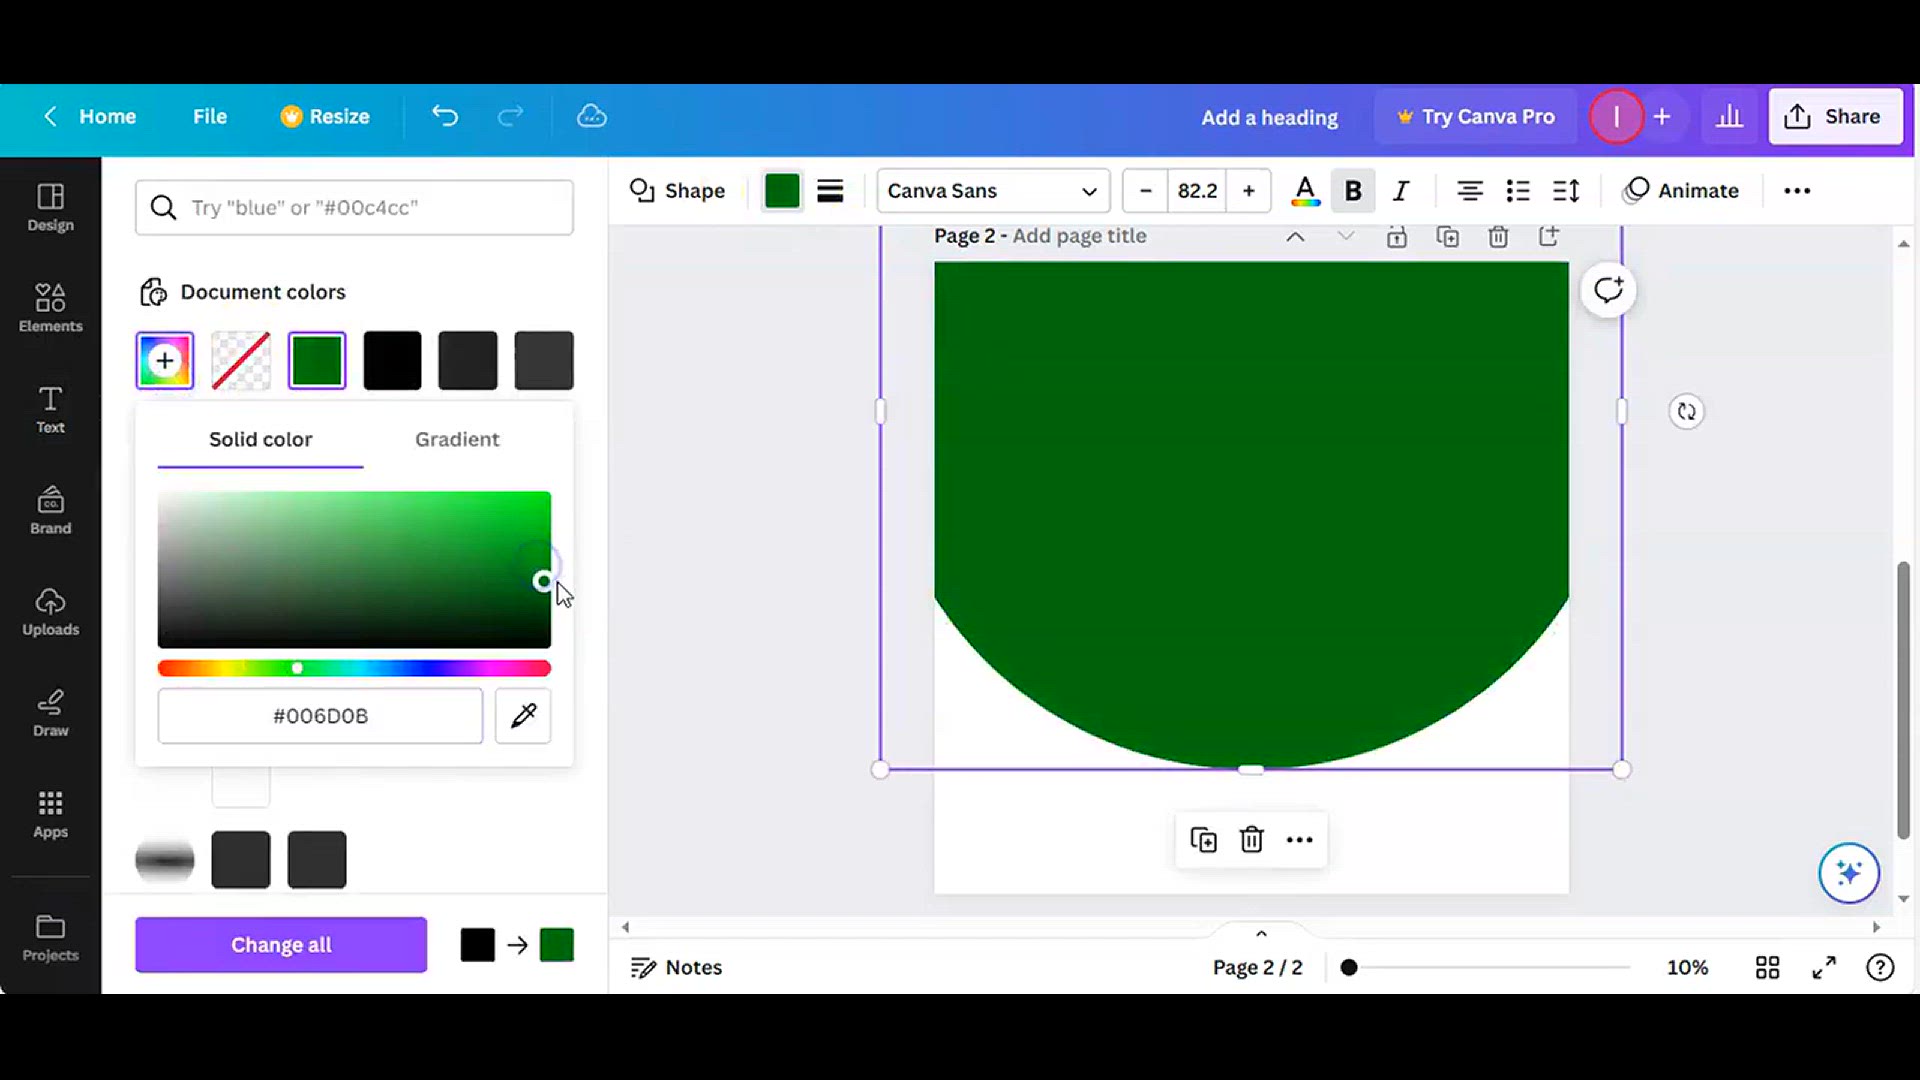Open grid view of pages
Viewport: 1920px width, 1080px height.
pyautogui.click(x=1767, y=968)
